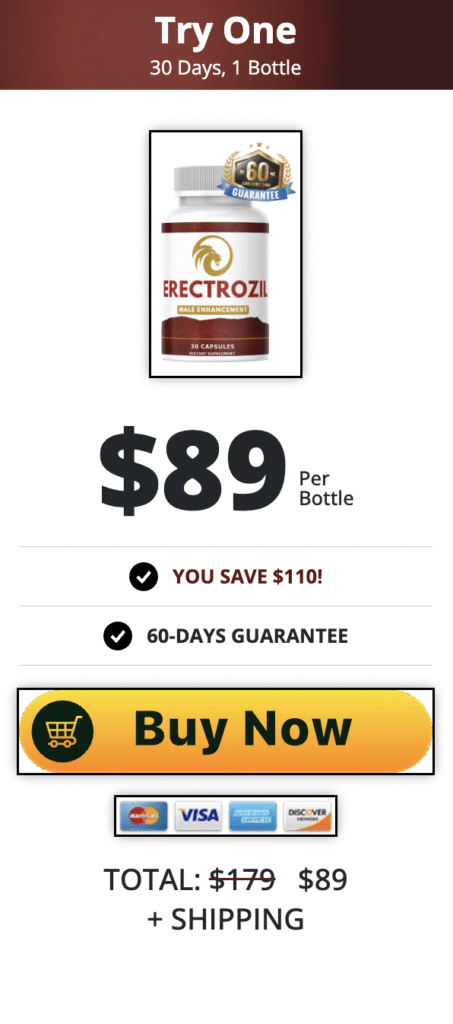Screen dimensions: 453x1024
Task: Click the 60-DAYS GUARANTEE text
Action: point(247,635)
